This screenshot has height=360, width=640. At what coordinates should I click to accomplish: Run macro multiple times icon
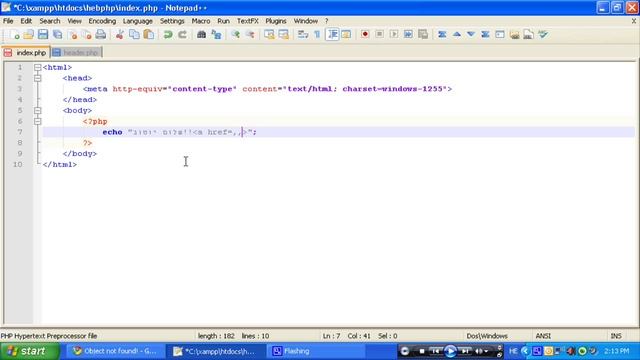408,35
